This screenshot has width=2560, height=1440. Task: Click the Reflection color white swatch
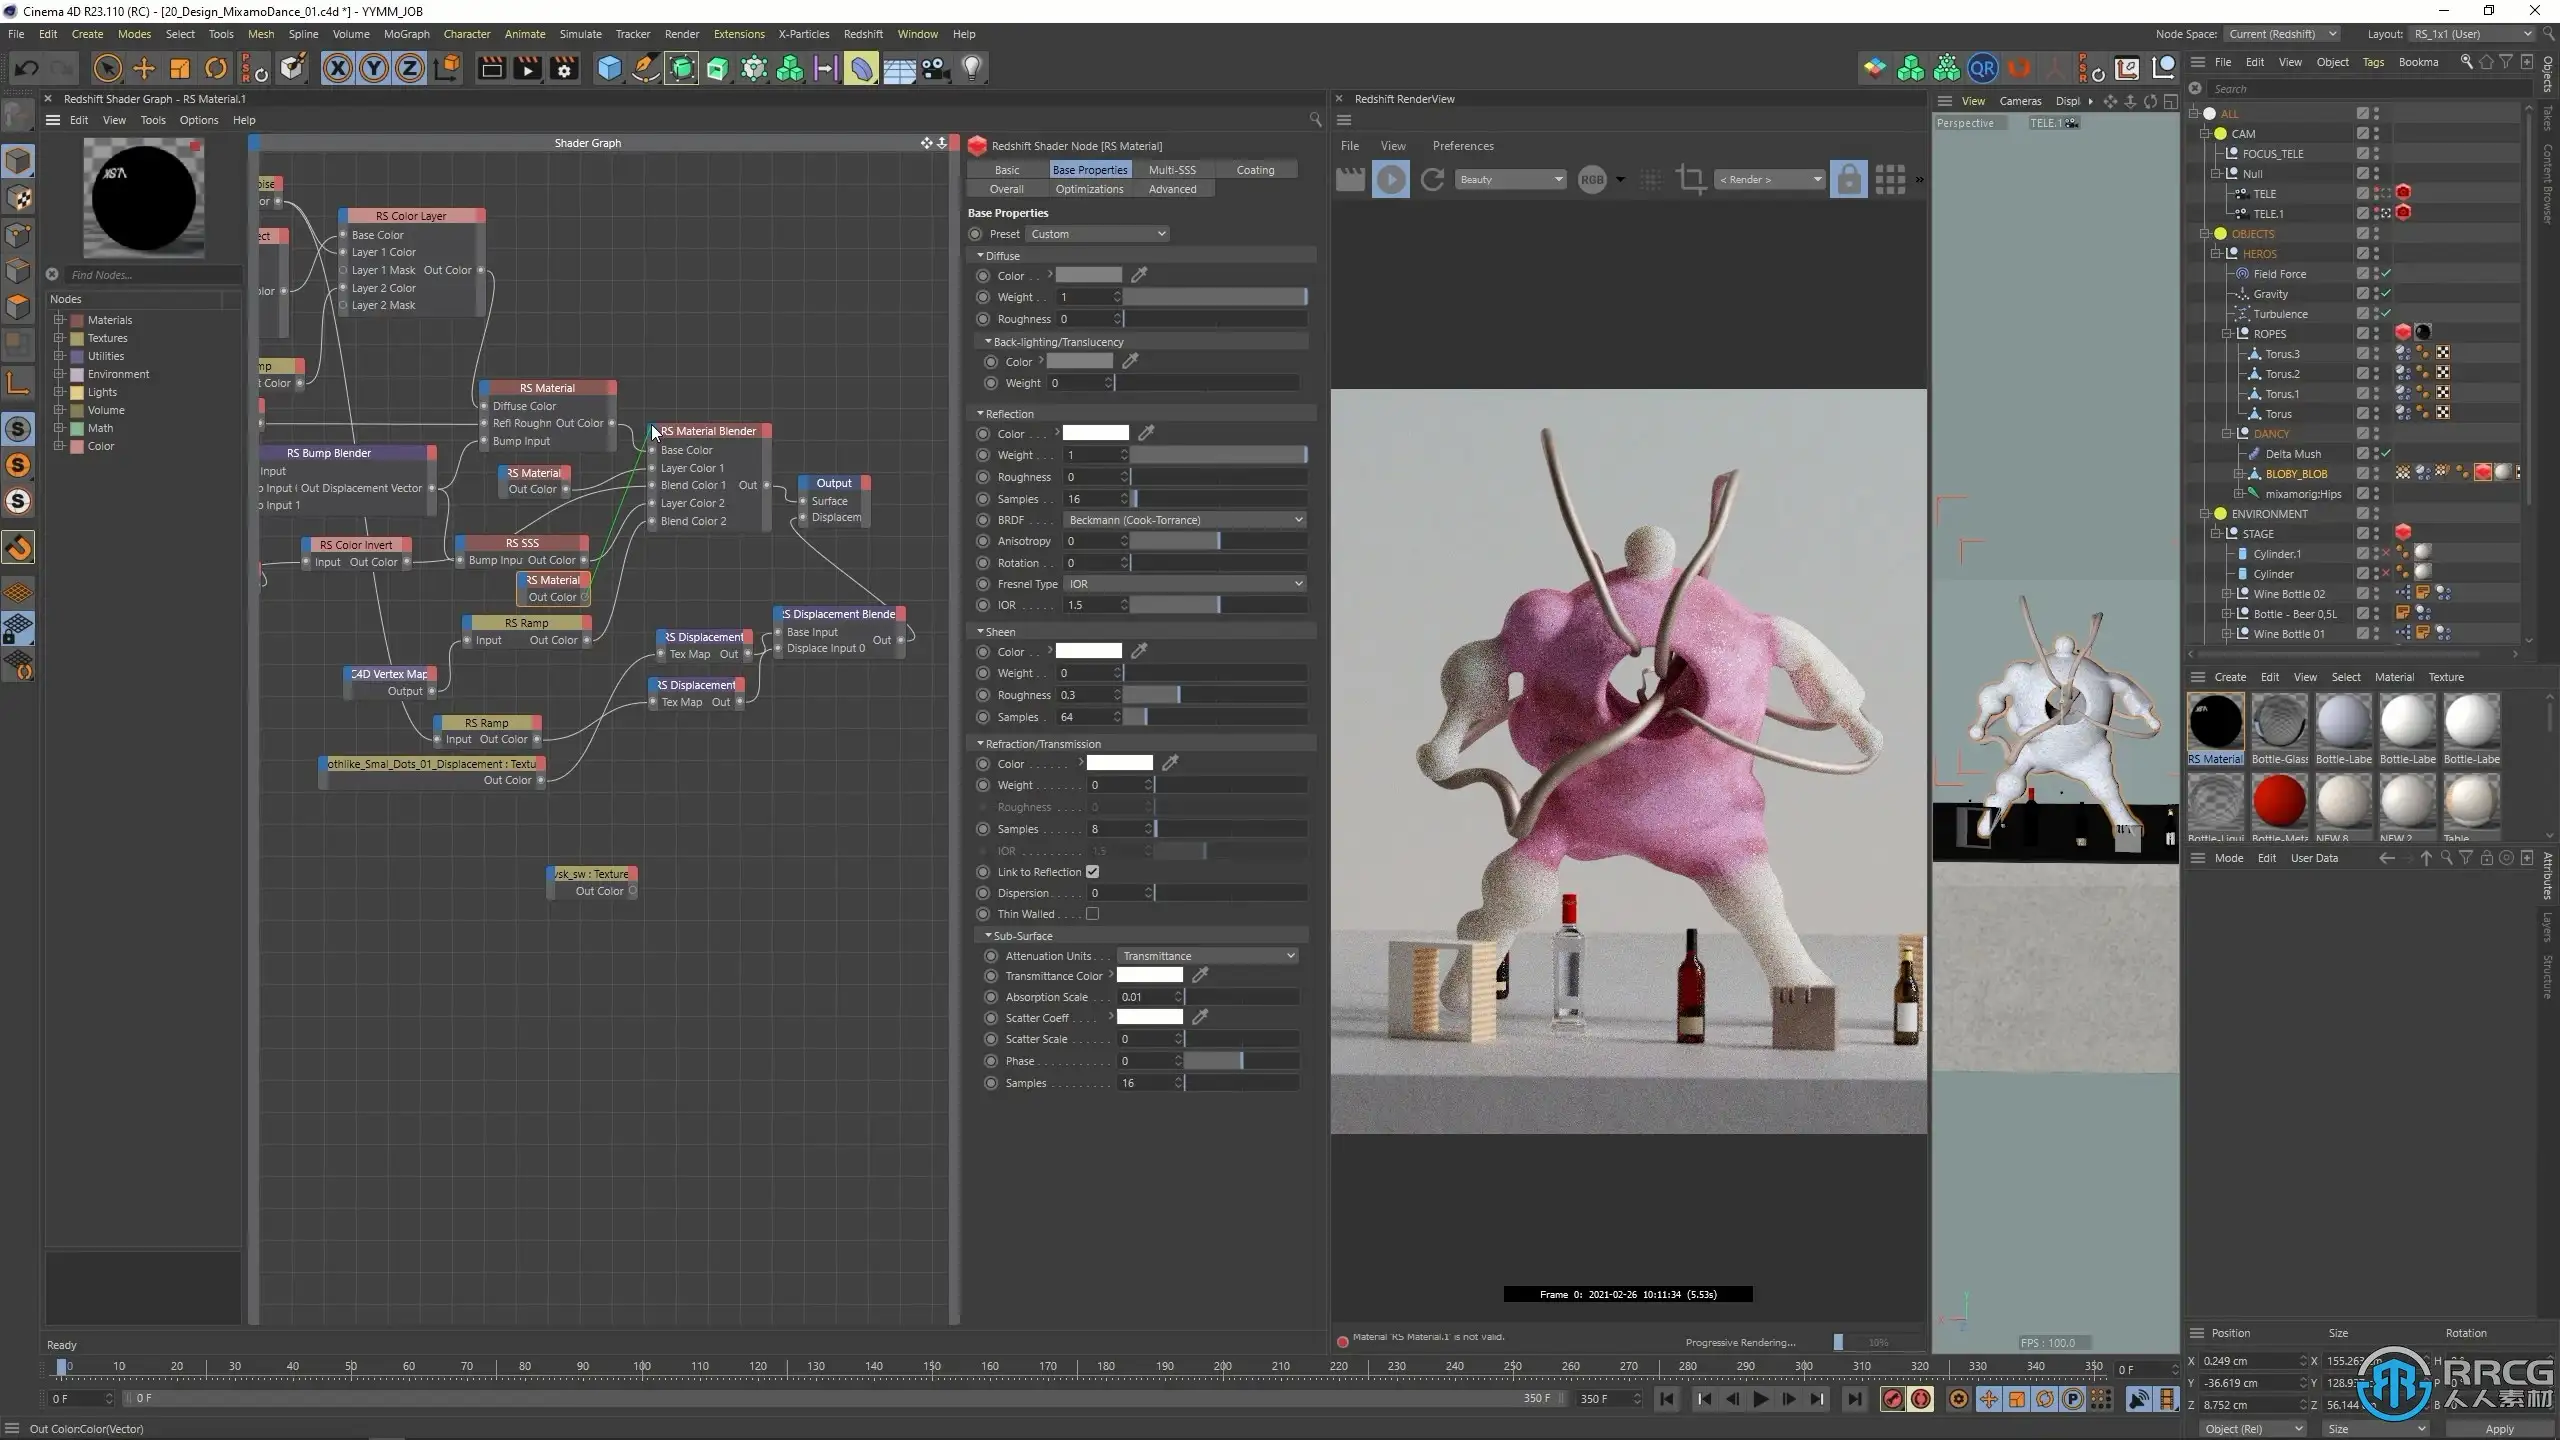tap(1095, 433)
